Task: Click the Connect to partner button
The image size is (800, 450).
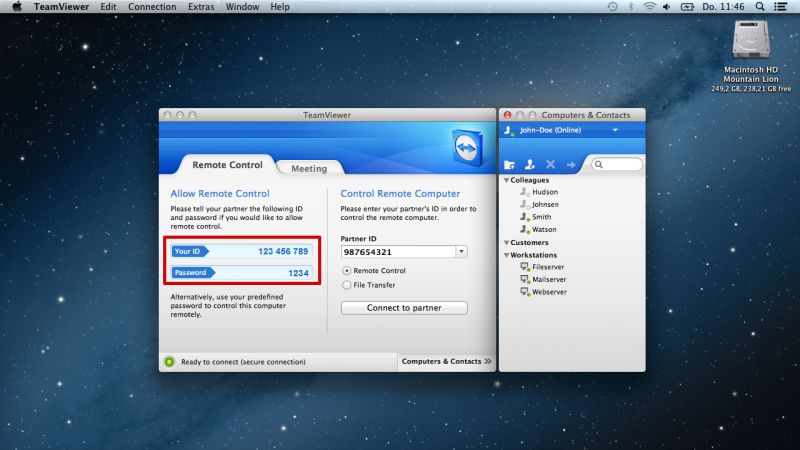Action: point(404,308)
